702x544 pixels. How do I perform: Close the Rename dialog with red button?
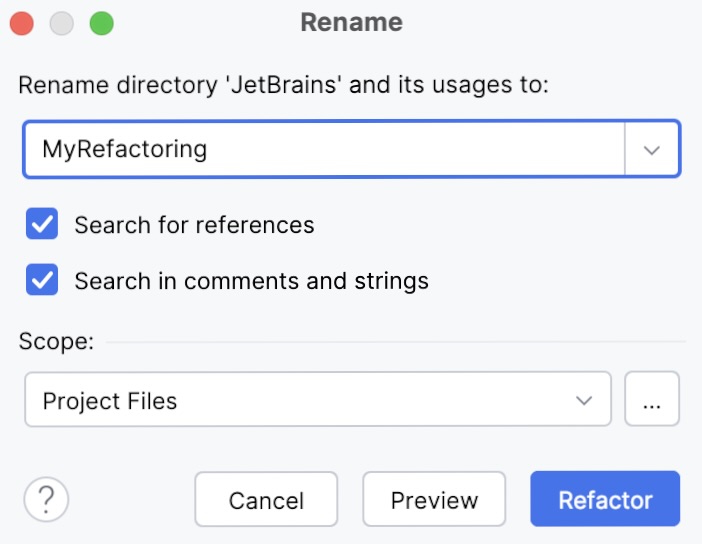21,23
